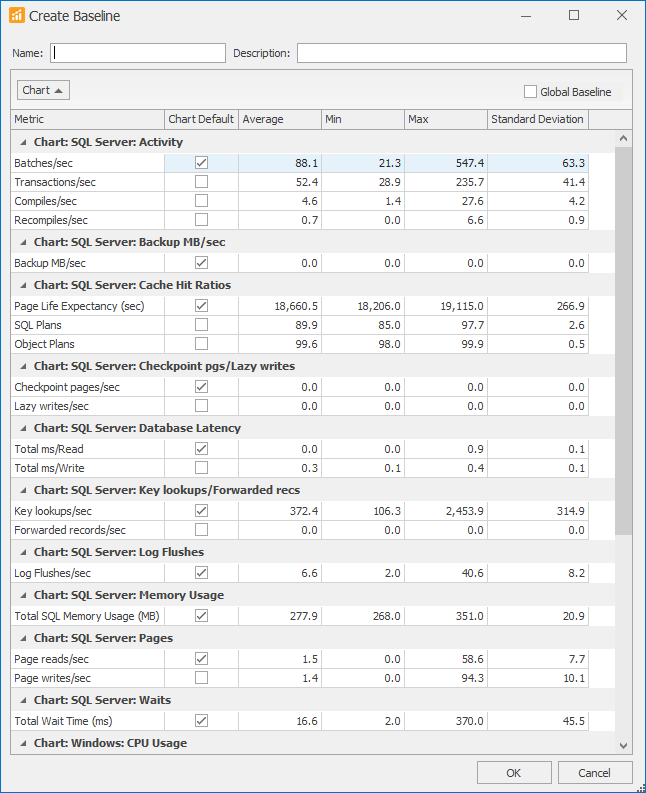Sort by the Max column header
Viewport: 646px width, 793px height.
pyautogui.click(x=446, y=119)
